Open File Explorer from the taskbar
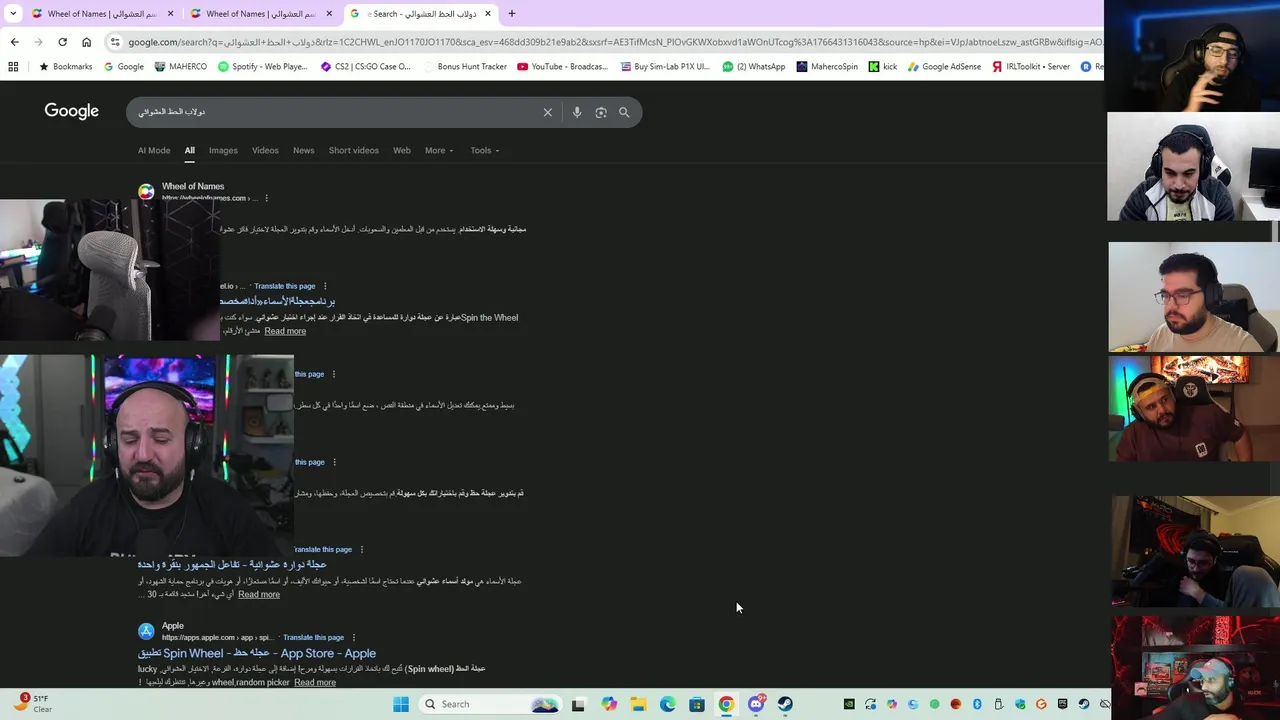The height and width of the screenshot is (720, 1280). pyautogui.click(x=638, y=704)
